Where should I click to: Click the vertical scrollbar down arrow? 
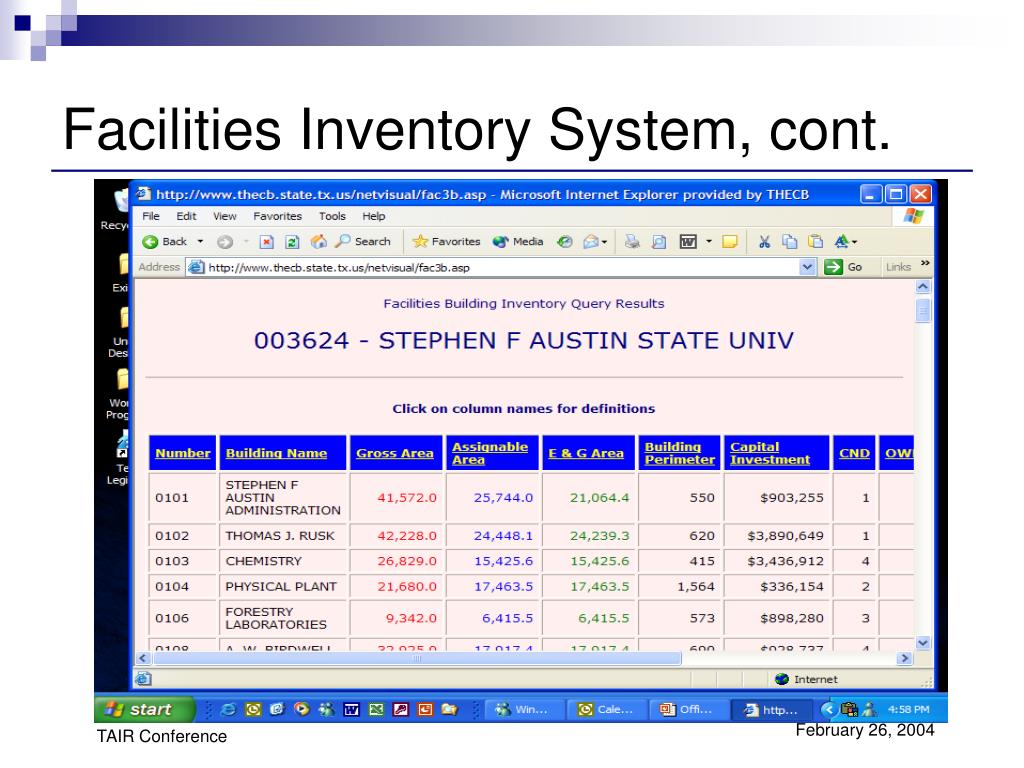tap(923, 643)
